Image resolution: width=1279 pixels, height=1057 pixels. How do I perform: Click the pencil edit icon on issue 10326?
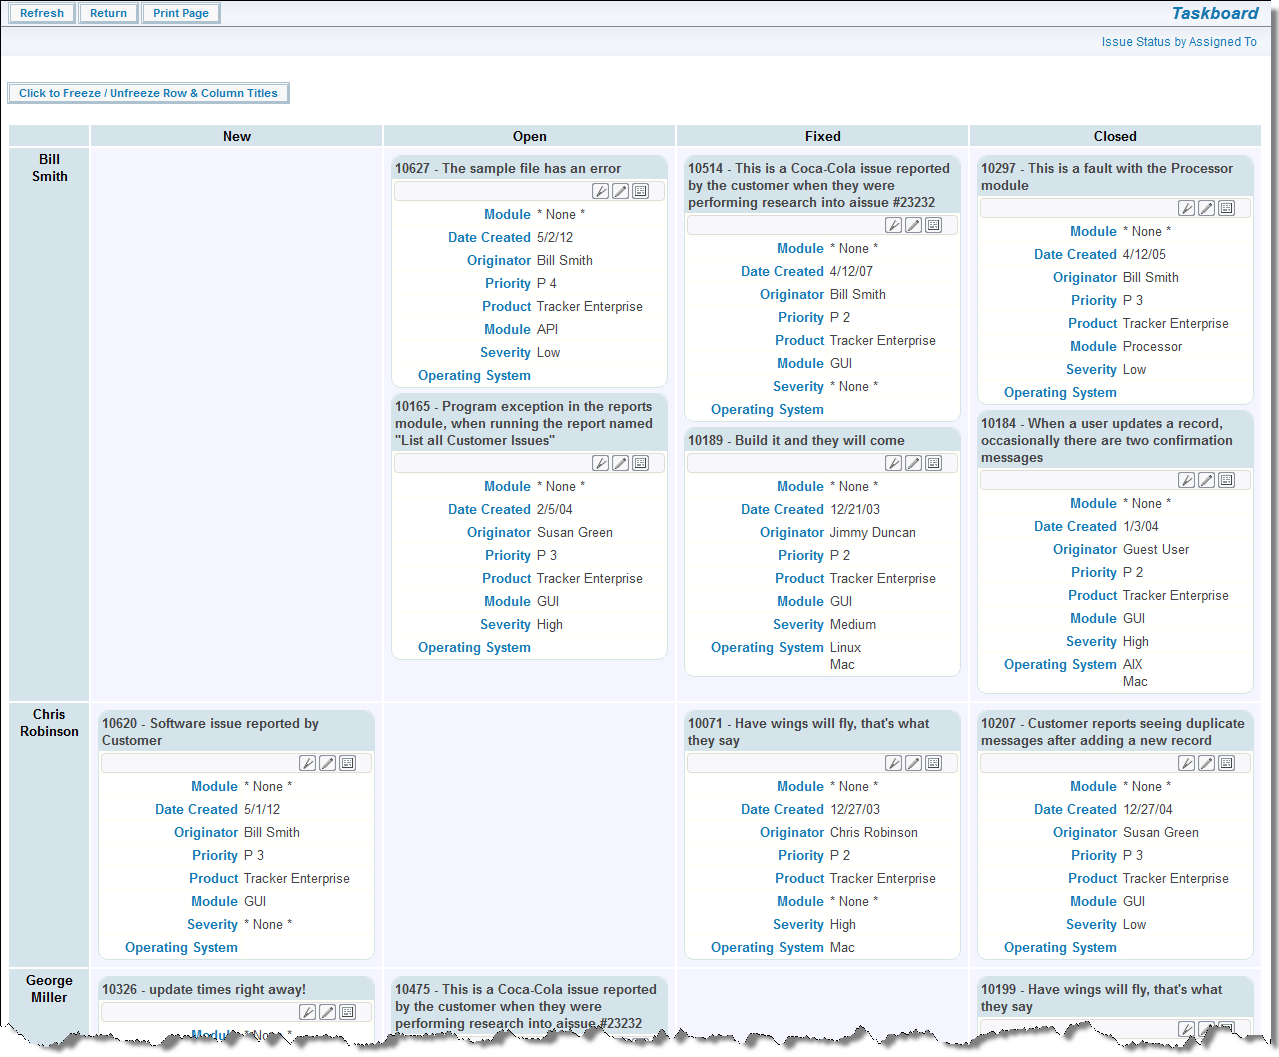[327, 1012]
